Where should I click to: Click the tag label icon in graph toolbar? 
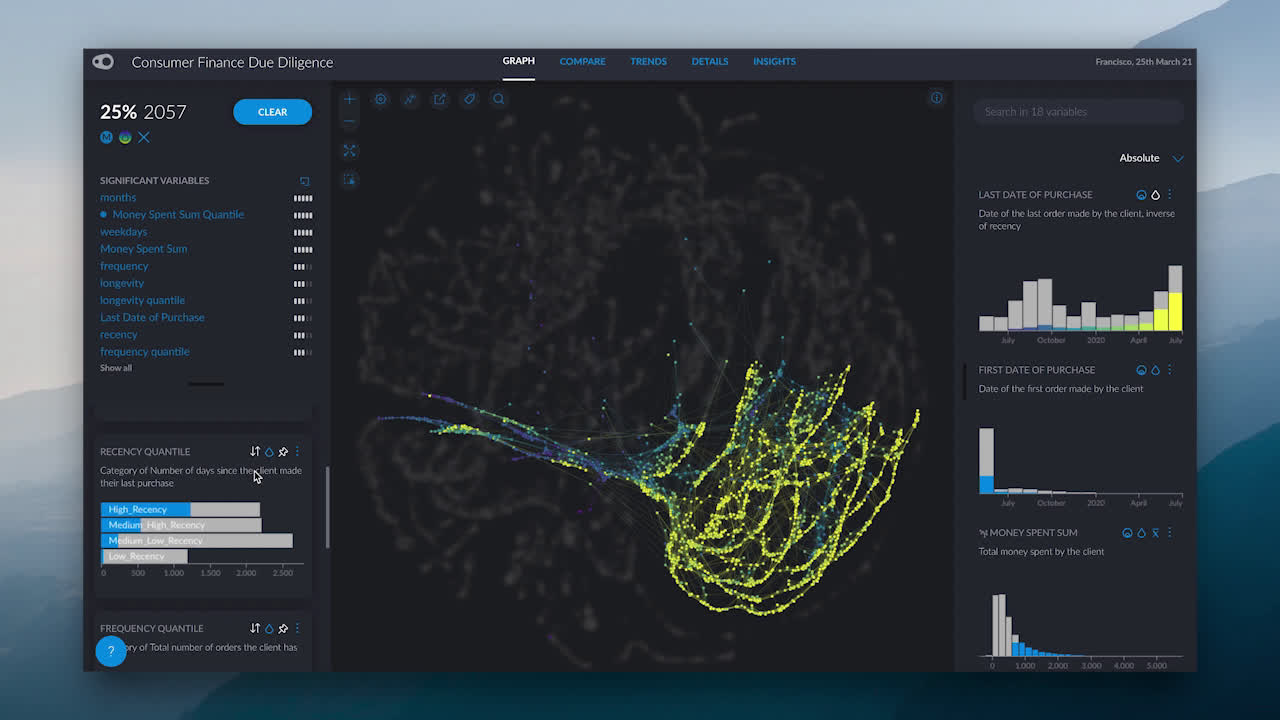coord(469,99)
